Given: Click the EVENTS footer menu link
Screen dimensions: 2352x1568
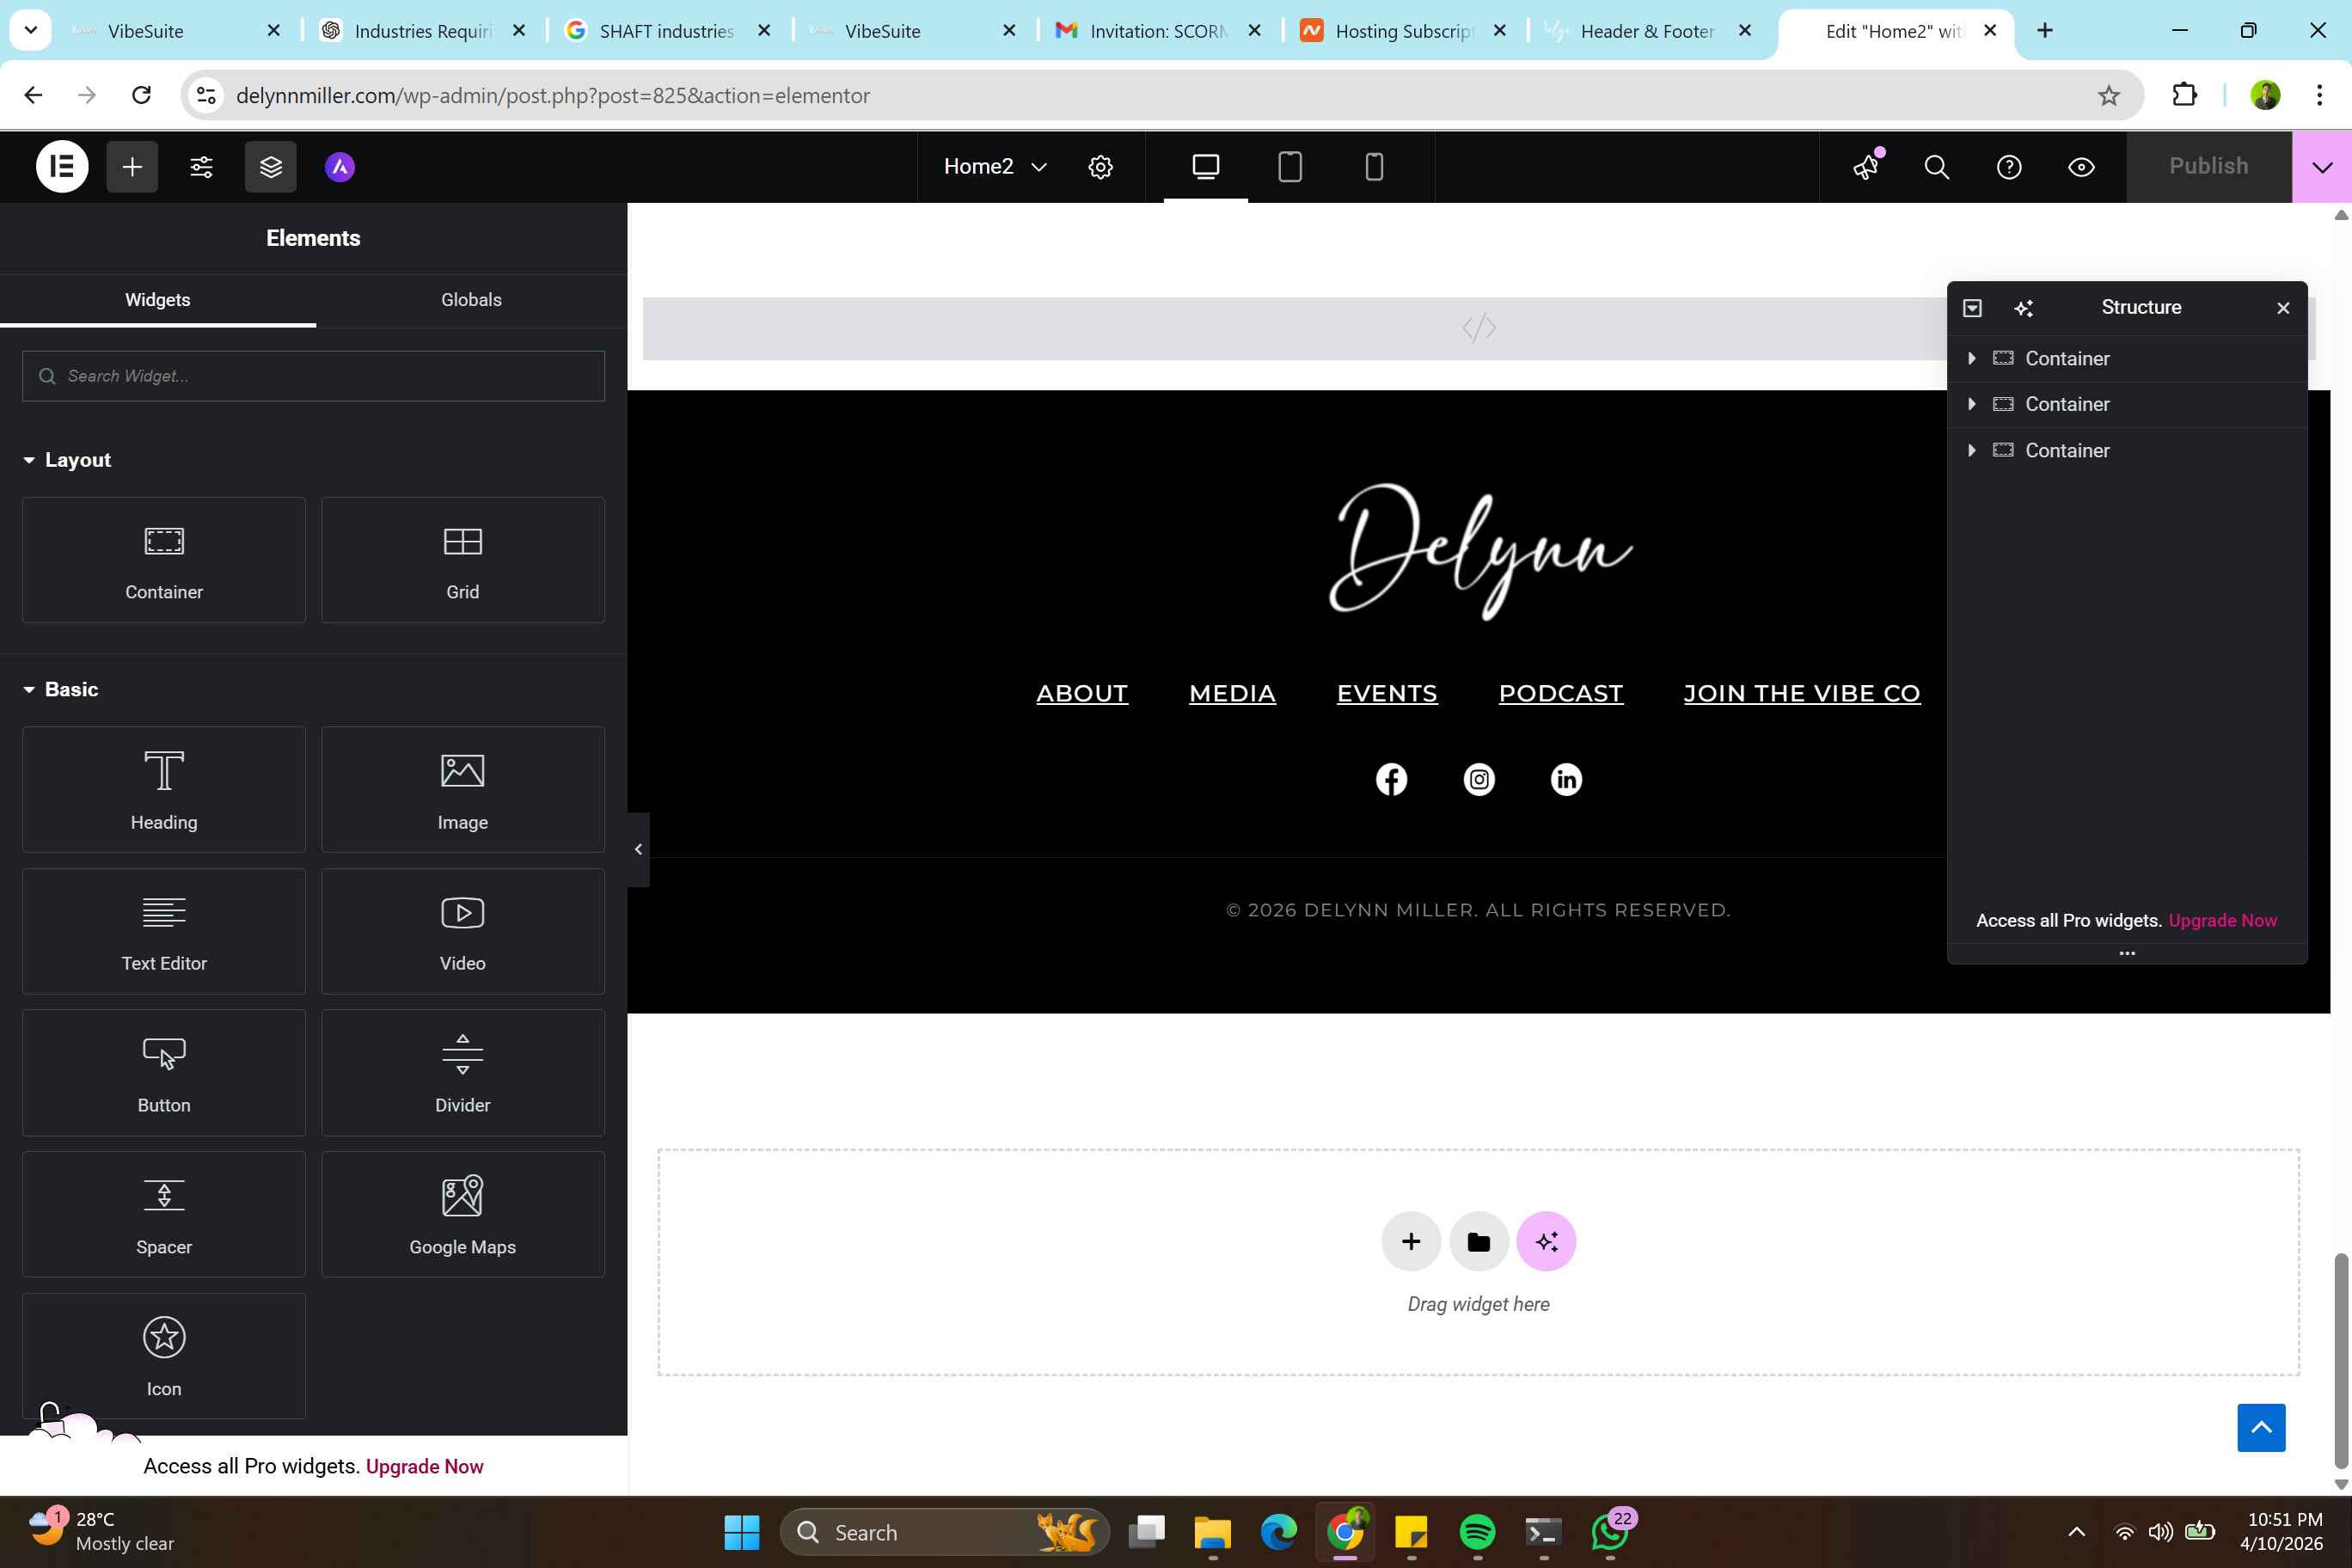Looking at the screenshot, I should 1387,693.
